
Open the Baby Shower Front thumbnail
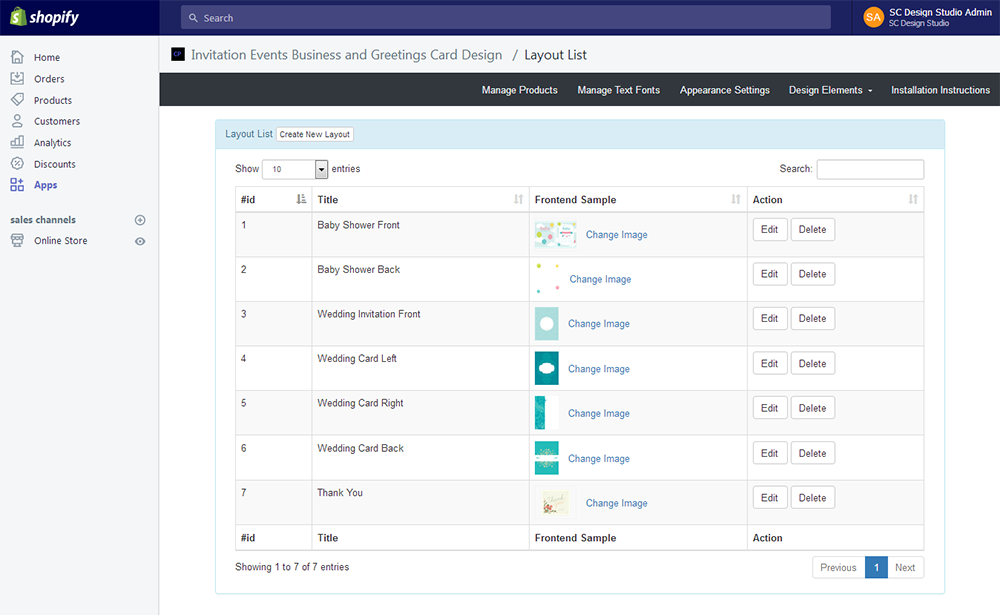tap(555, 235)
